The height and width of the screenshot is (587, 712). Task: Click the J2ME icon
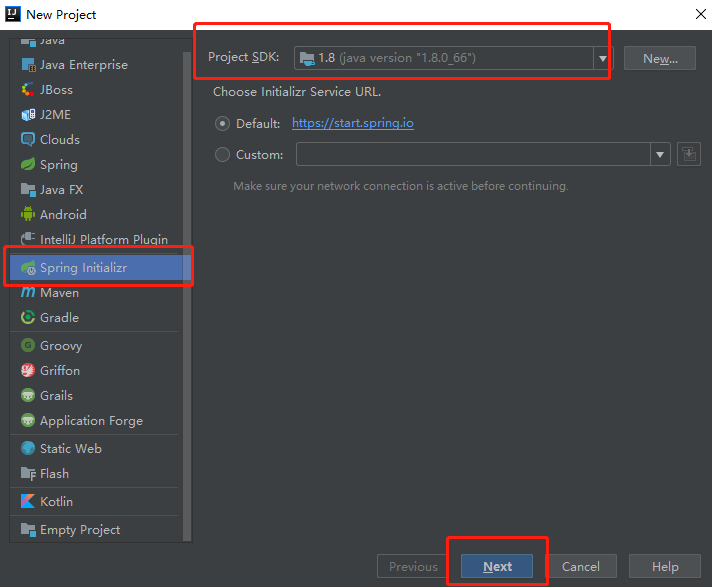tap(28, 114)
